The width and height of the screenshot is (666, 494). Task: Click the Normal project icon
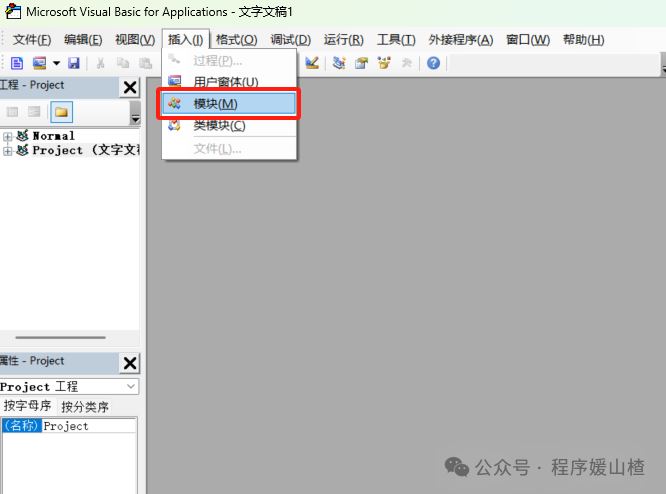[23, 135]
